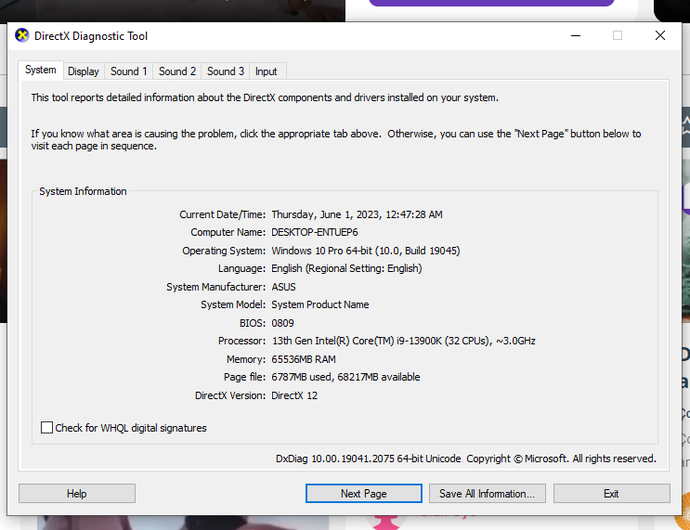Click the Computer Name value DESKTOP-ENTUEP6

tap(315, 232)
